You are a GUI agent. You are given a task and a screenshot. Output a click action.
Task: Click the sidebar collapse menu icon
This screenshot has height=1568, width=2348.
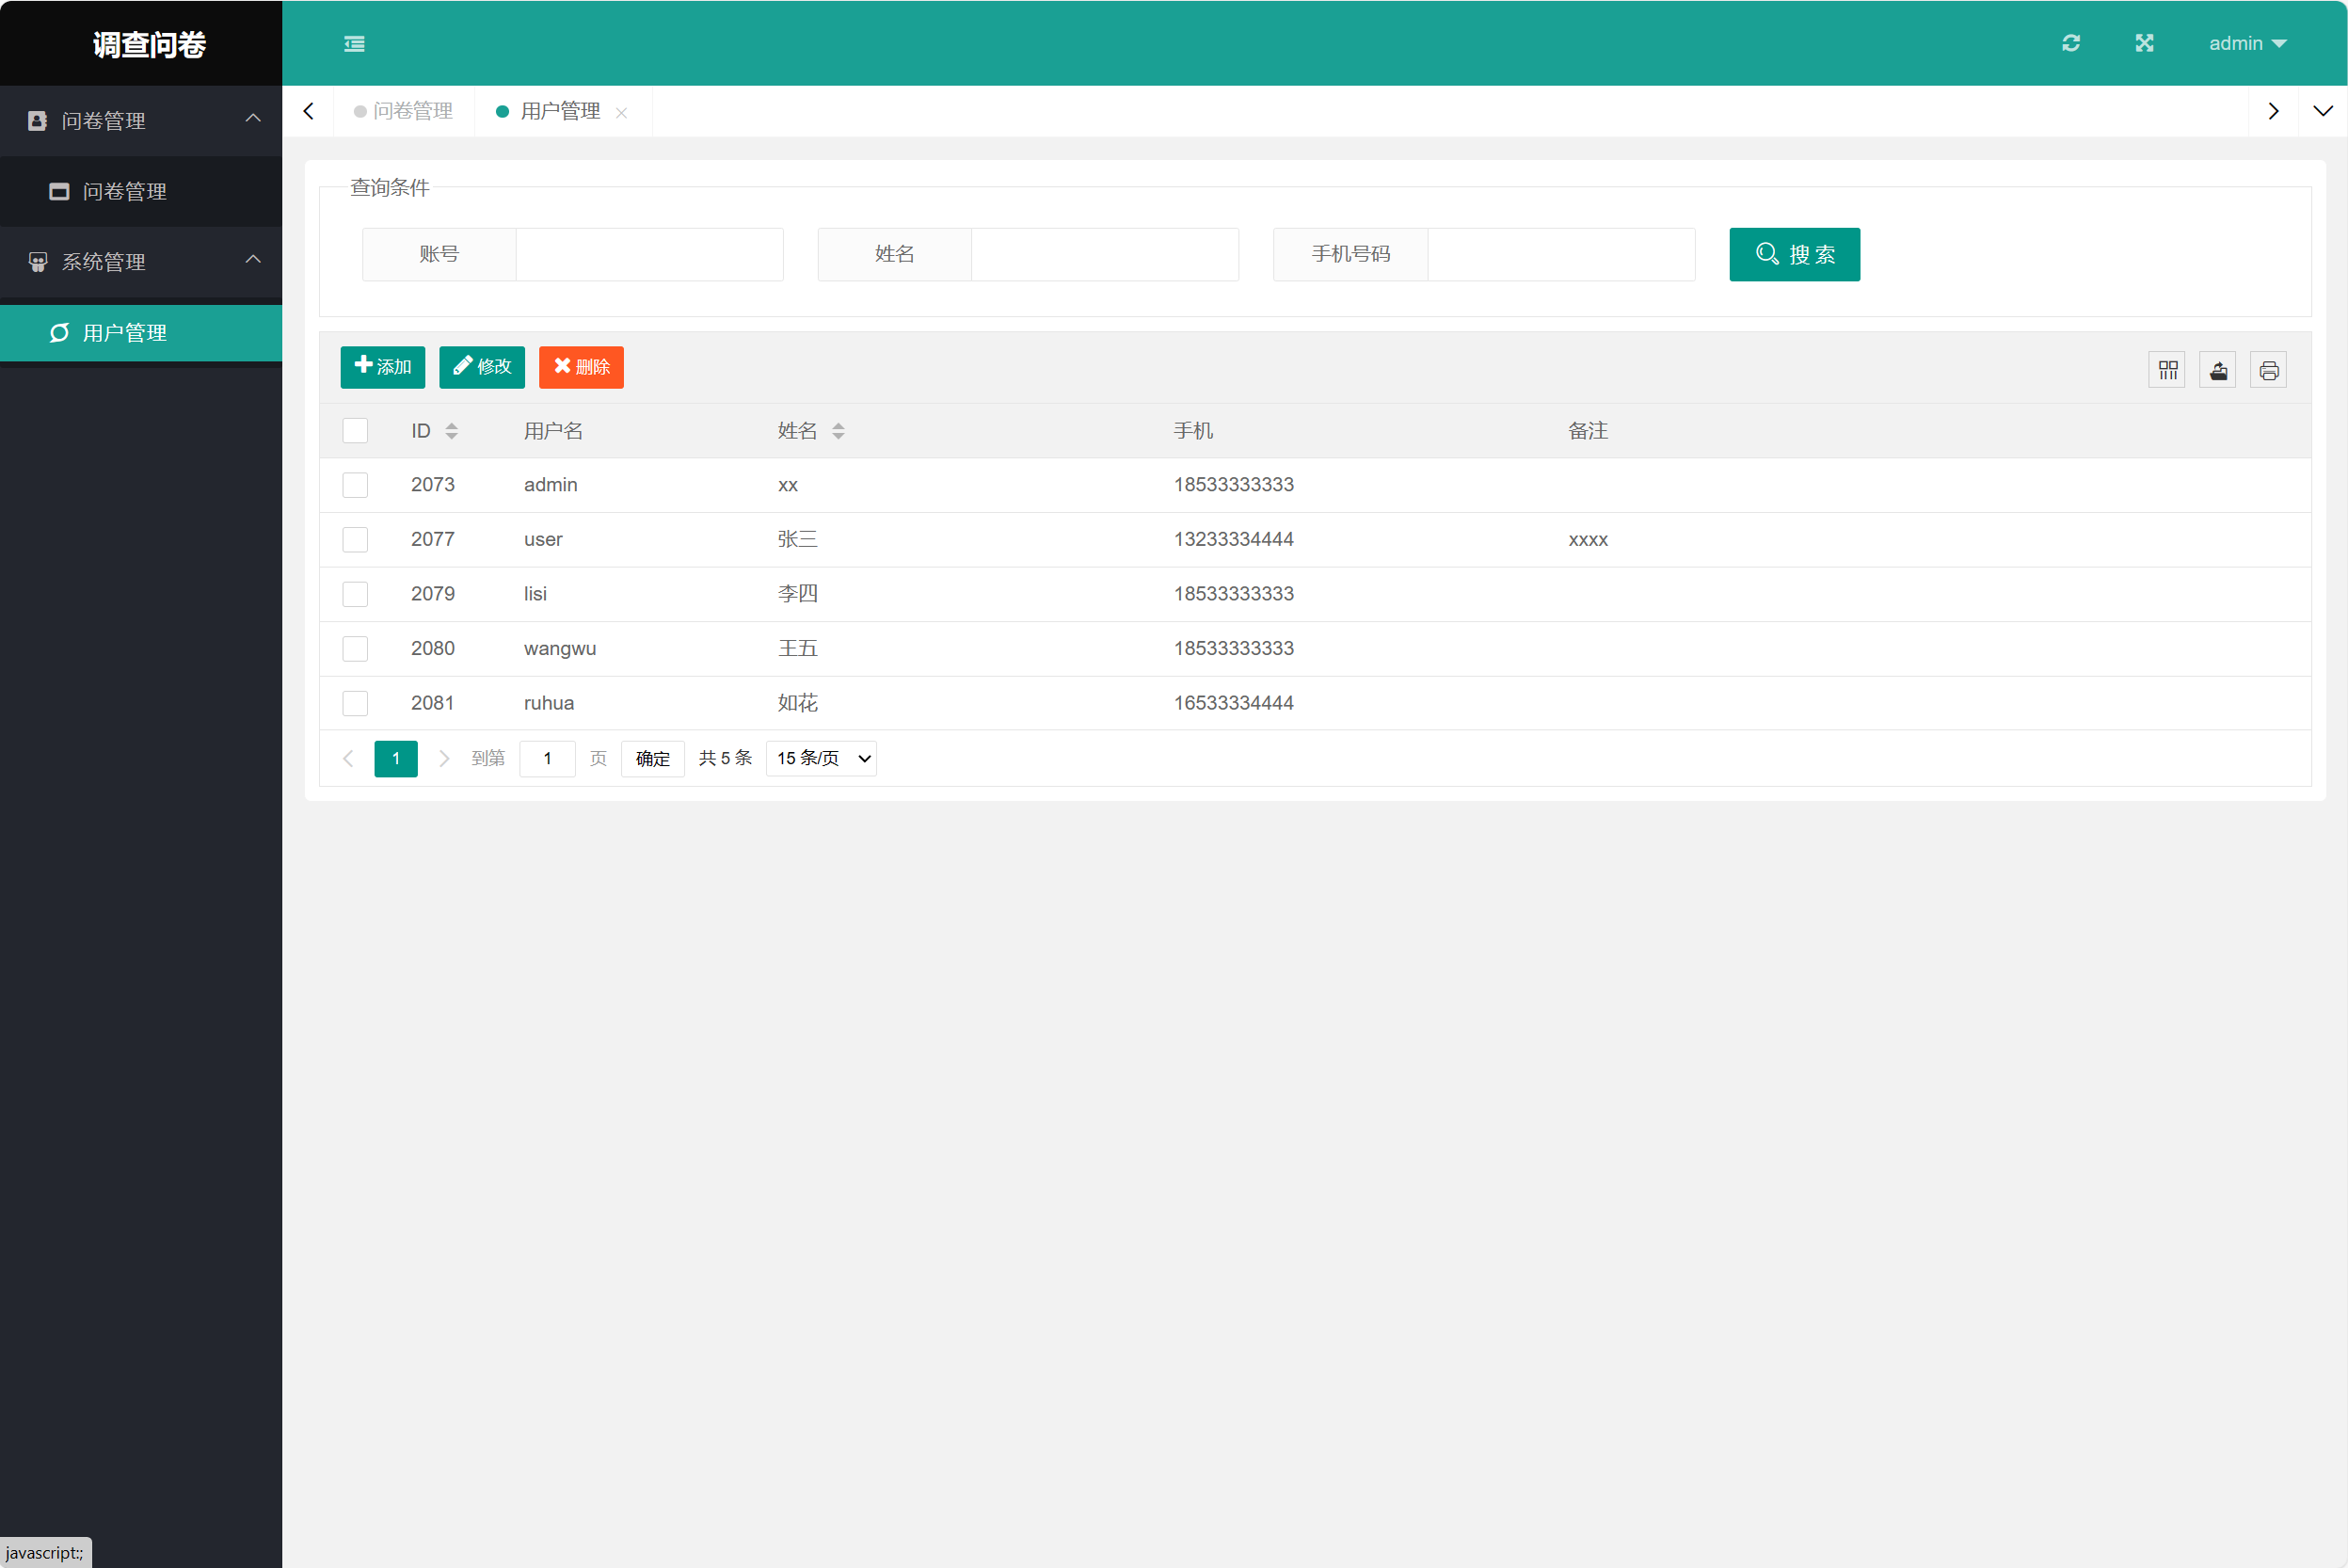click(354, 43)
